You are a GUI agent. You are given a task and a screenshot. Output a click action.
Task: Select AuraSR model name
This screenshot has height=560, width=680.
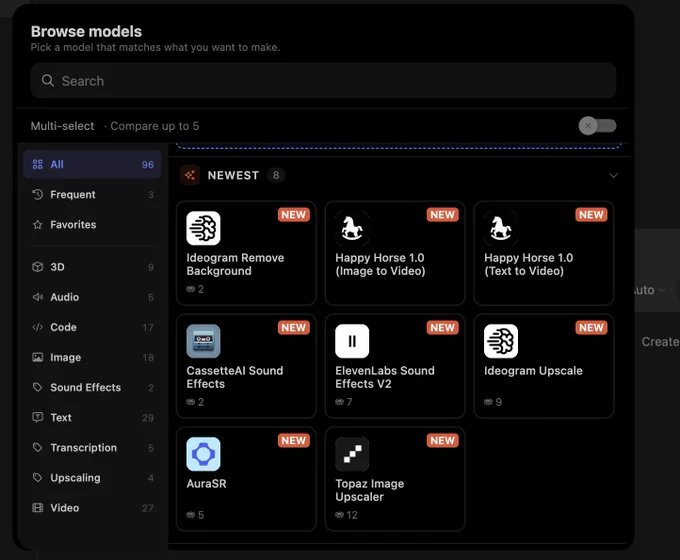tap(206, 484)
